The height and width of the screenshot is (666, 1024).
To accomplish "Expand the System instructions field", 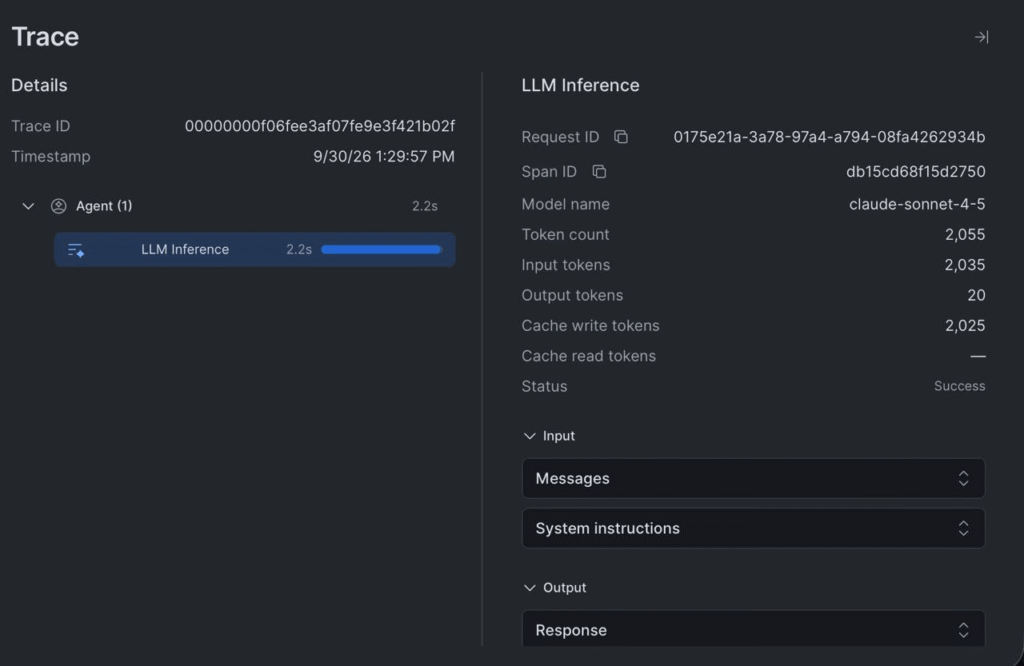I will click(753, 528).
